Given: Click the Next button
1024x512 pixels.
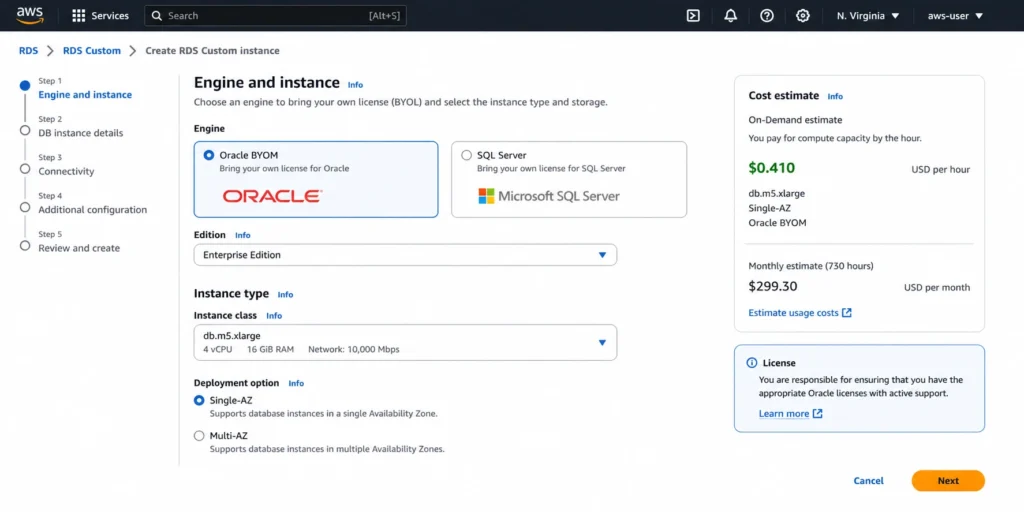Looking at the screenshot, I should coord(948,481).
